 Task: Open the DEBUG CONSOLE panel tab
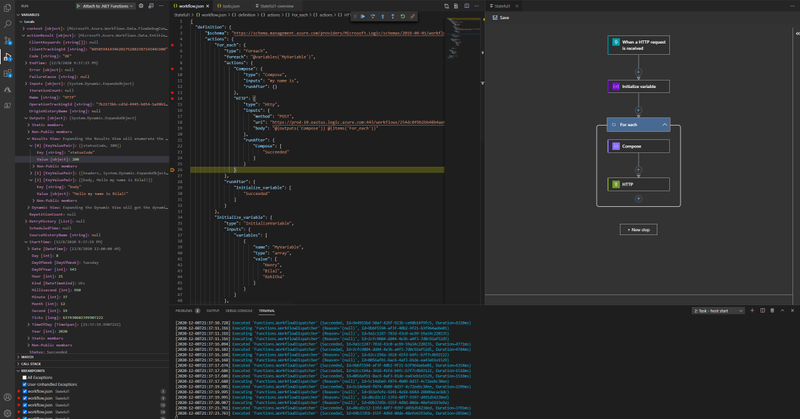pyautogui.click(x=239, y=311)
